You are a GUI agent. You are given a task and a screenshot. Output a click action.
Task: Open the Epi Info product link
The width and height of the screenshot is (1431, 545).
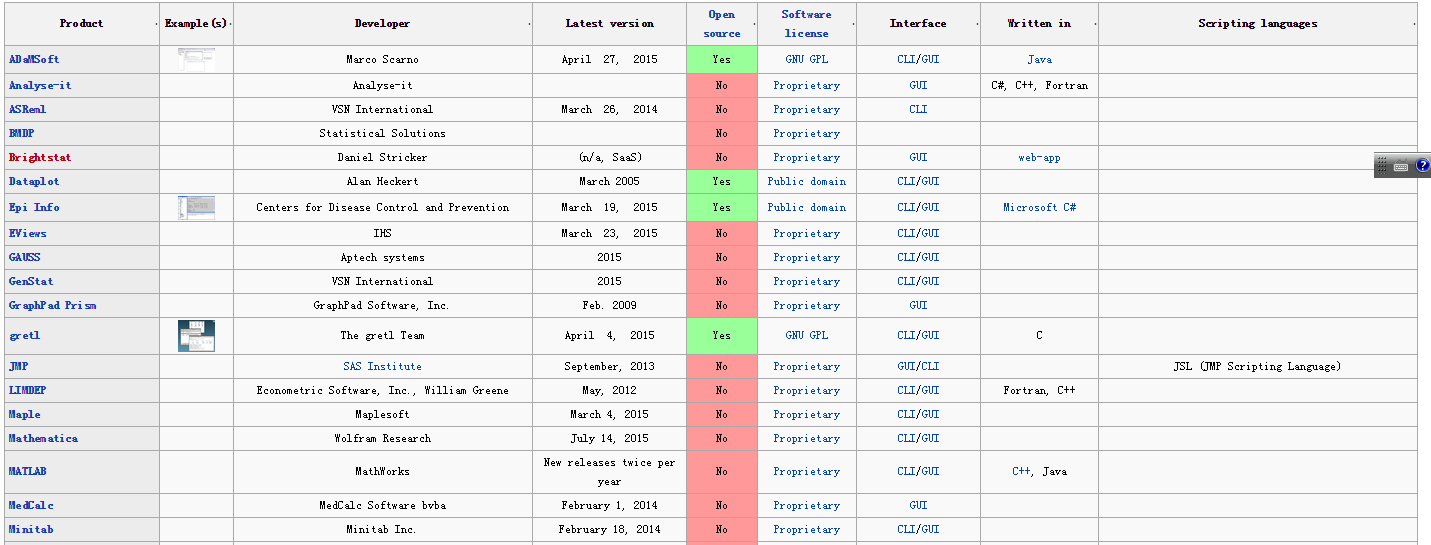click(x=34, y=207)
